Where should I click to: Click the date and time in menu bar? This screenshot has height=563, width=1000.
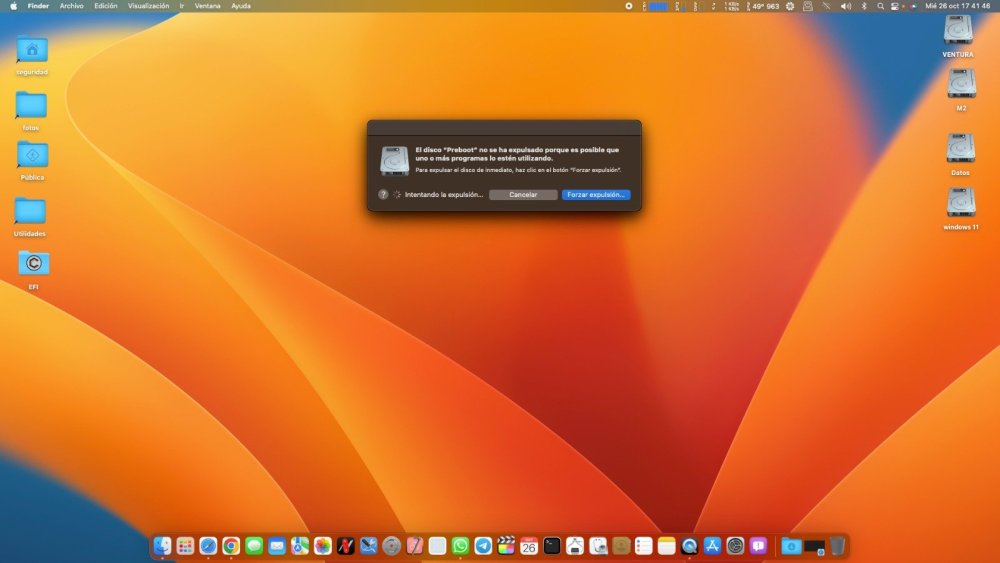coord(957,6)
